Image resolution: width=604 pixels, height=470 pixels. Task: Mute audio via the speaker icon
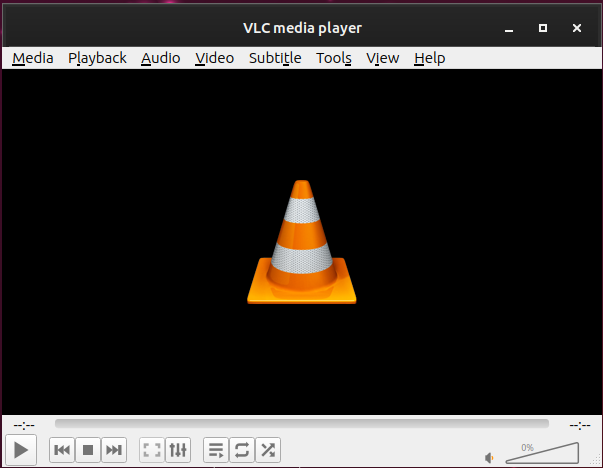pyautogui.click(x=489, y=458)
